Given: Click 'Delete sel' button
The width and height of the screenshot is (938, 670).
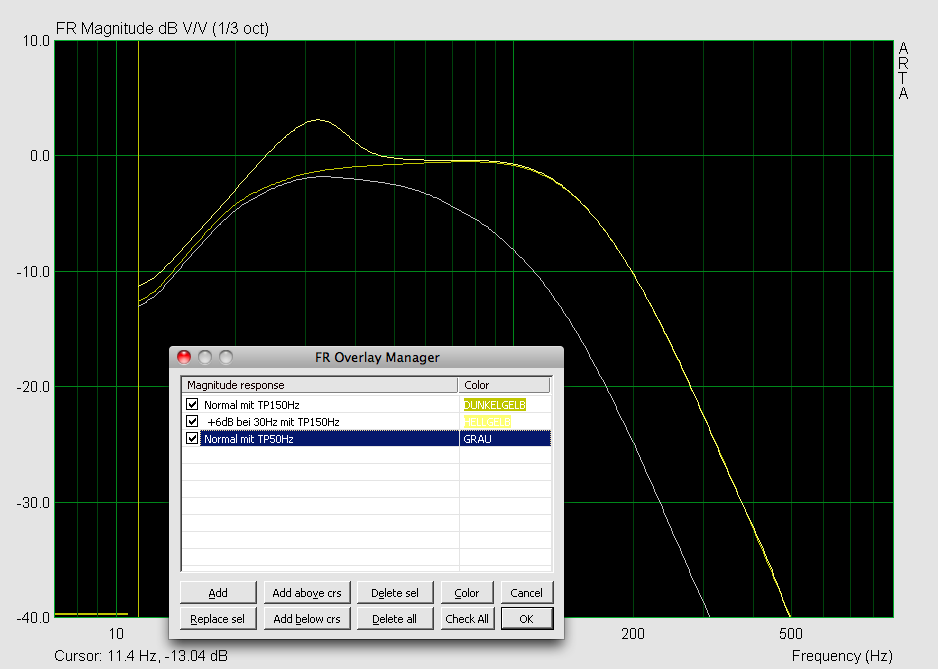Looking at the screenshot, I should click(x=395, y=592).
